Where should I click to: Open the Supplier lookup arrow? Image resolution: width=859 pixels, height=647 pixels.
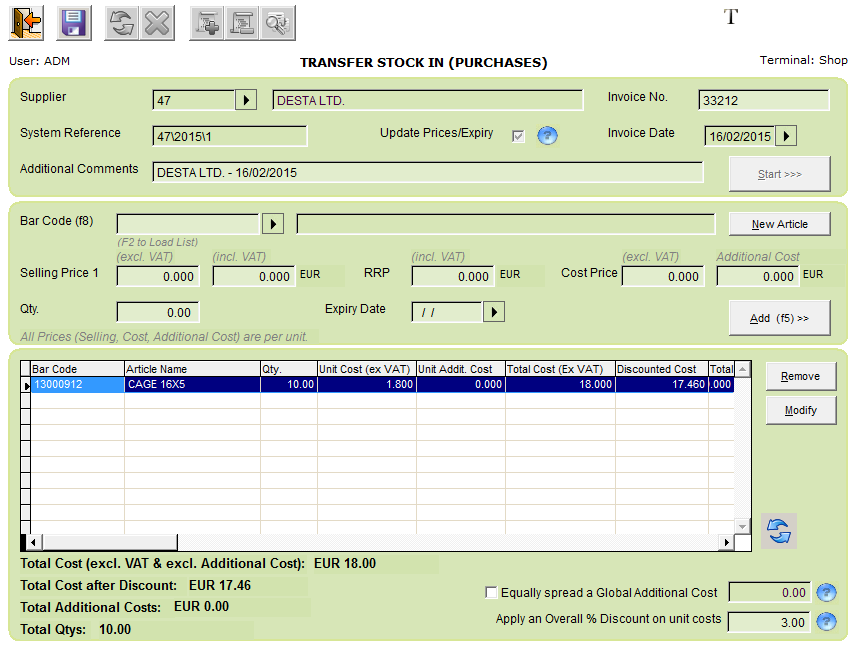click(246, 100)
